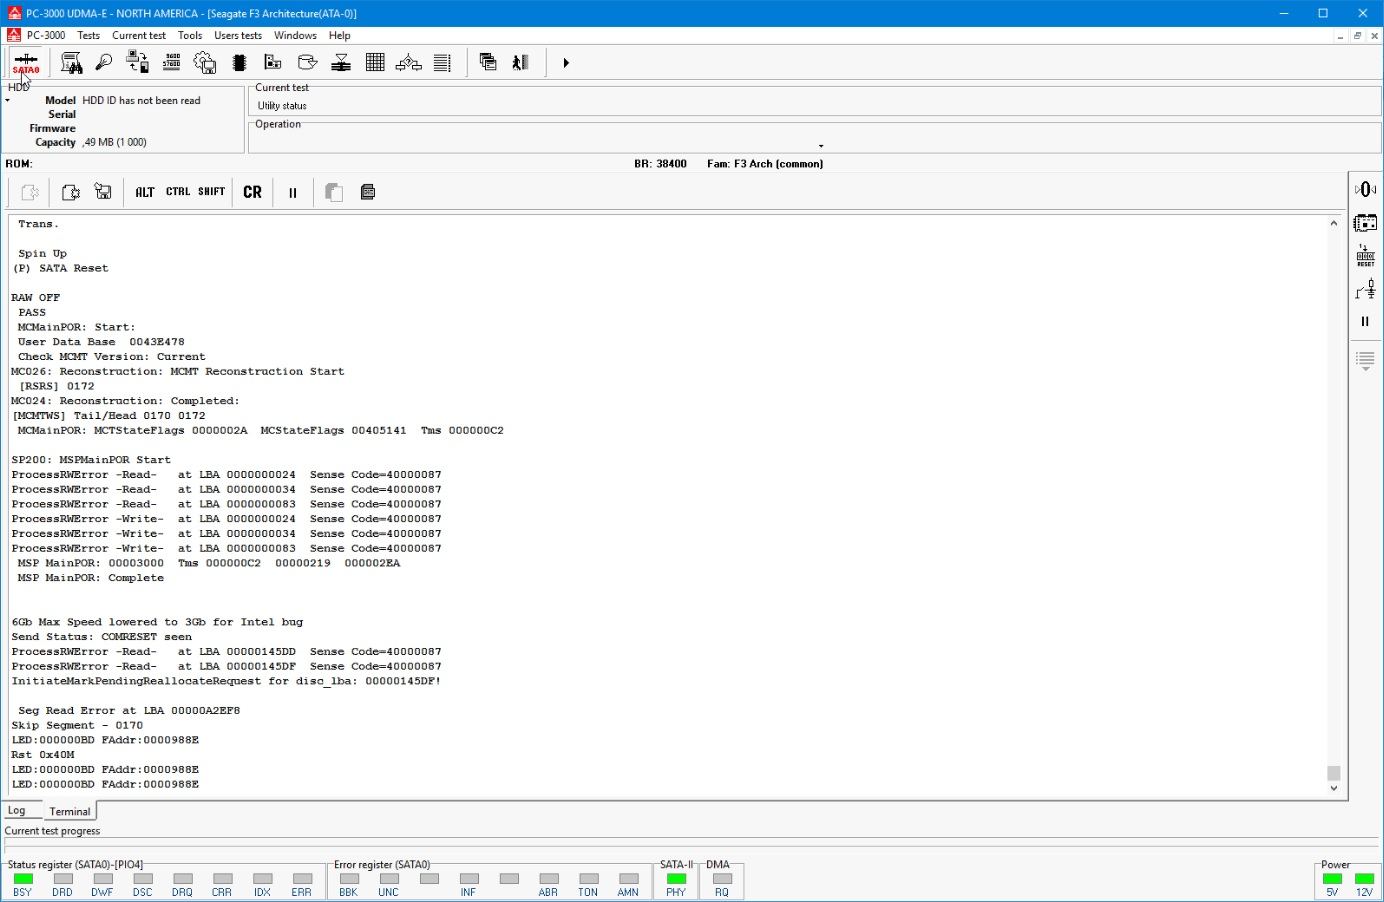Click the terminal scrollbar down arrow

pyautogui.click(x=1333, y=788)
